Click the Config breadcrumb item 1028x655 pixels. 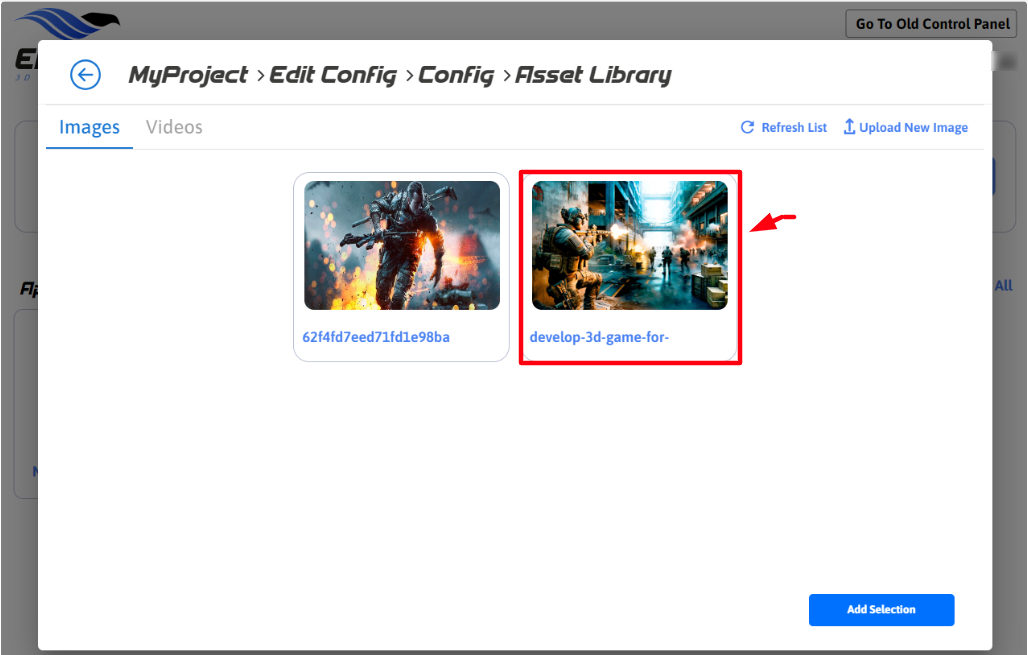tap(455, 75)
